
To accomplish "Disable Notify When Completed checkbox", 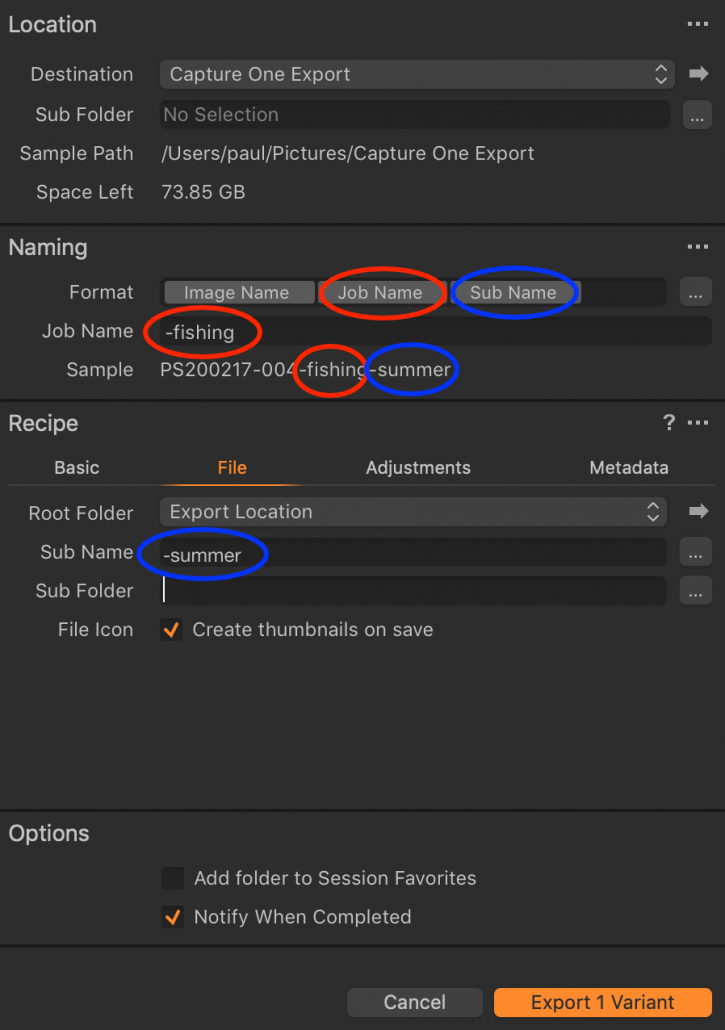I will (x=173, y=917).
